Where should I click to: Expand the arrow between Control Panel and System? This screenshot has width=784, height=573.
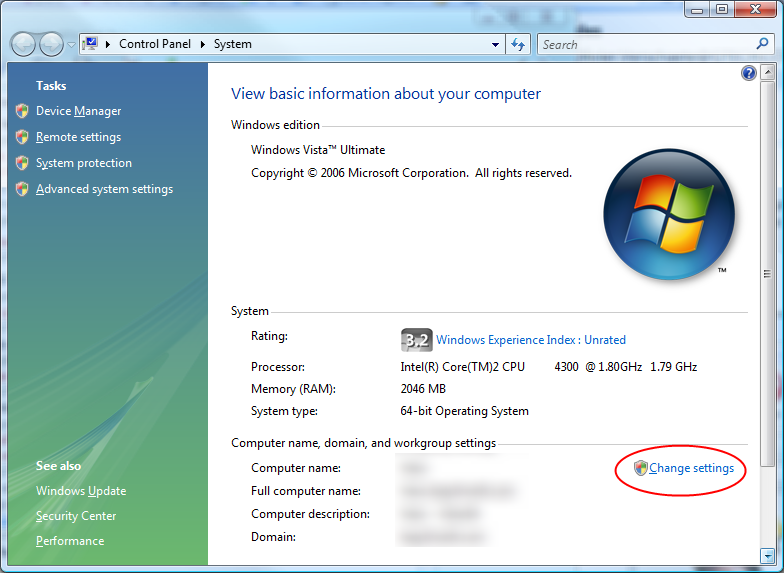pos(202,44)
